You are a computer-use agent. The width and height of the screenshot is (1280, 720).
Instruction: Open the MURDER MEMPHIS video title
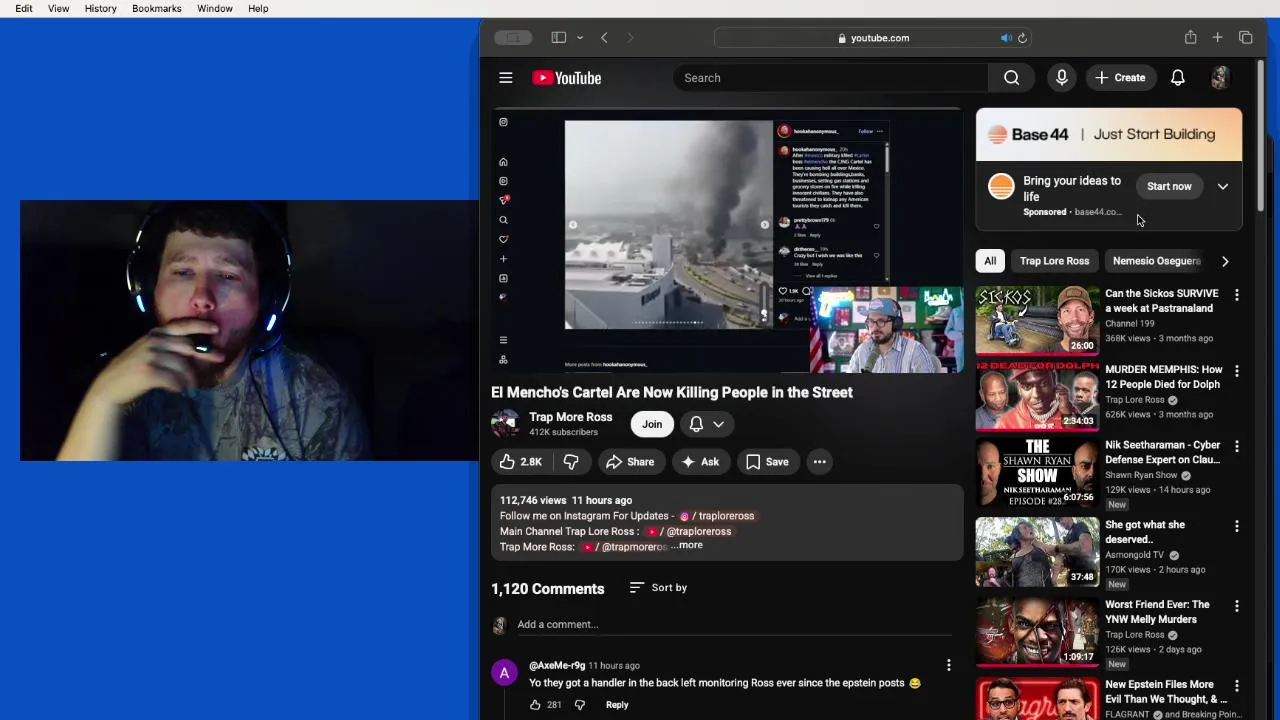pos(1164,377)
